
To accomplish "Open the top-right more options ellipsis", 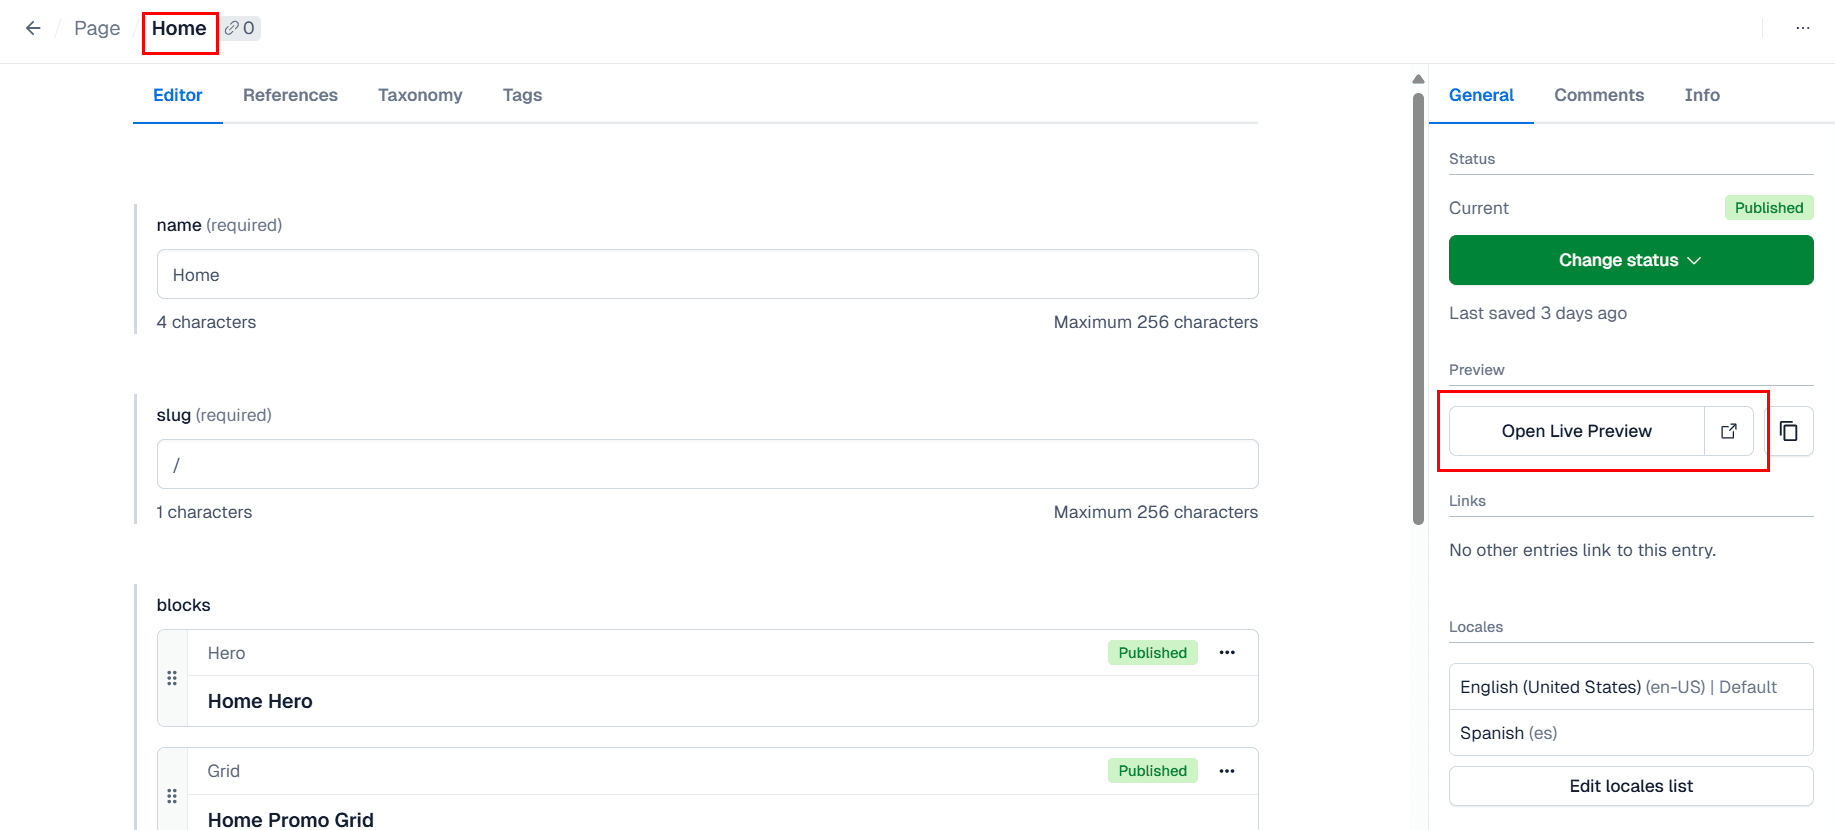I will pyautogui.click(x=1802, y=28).
